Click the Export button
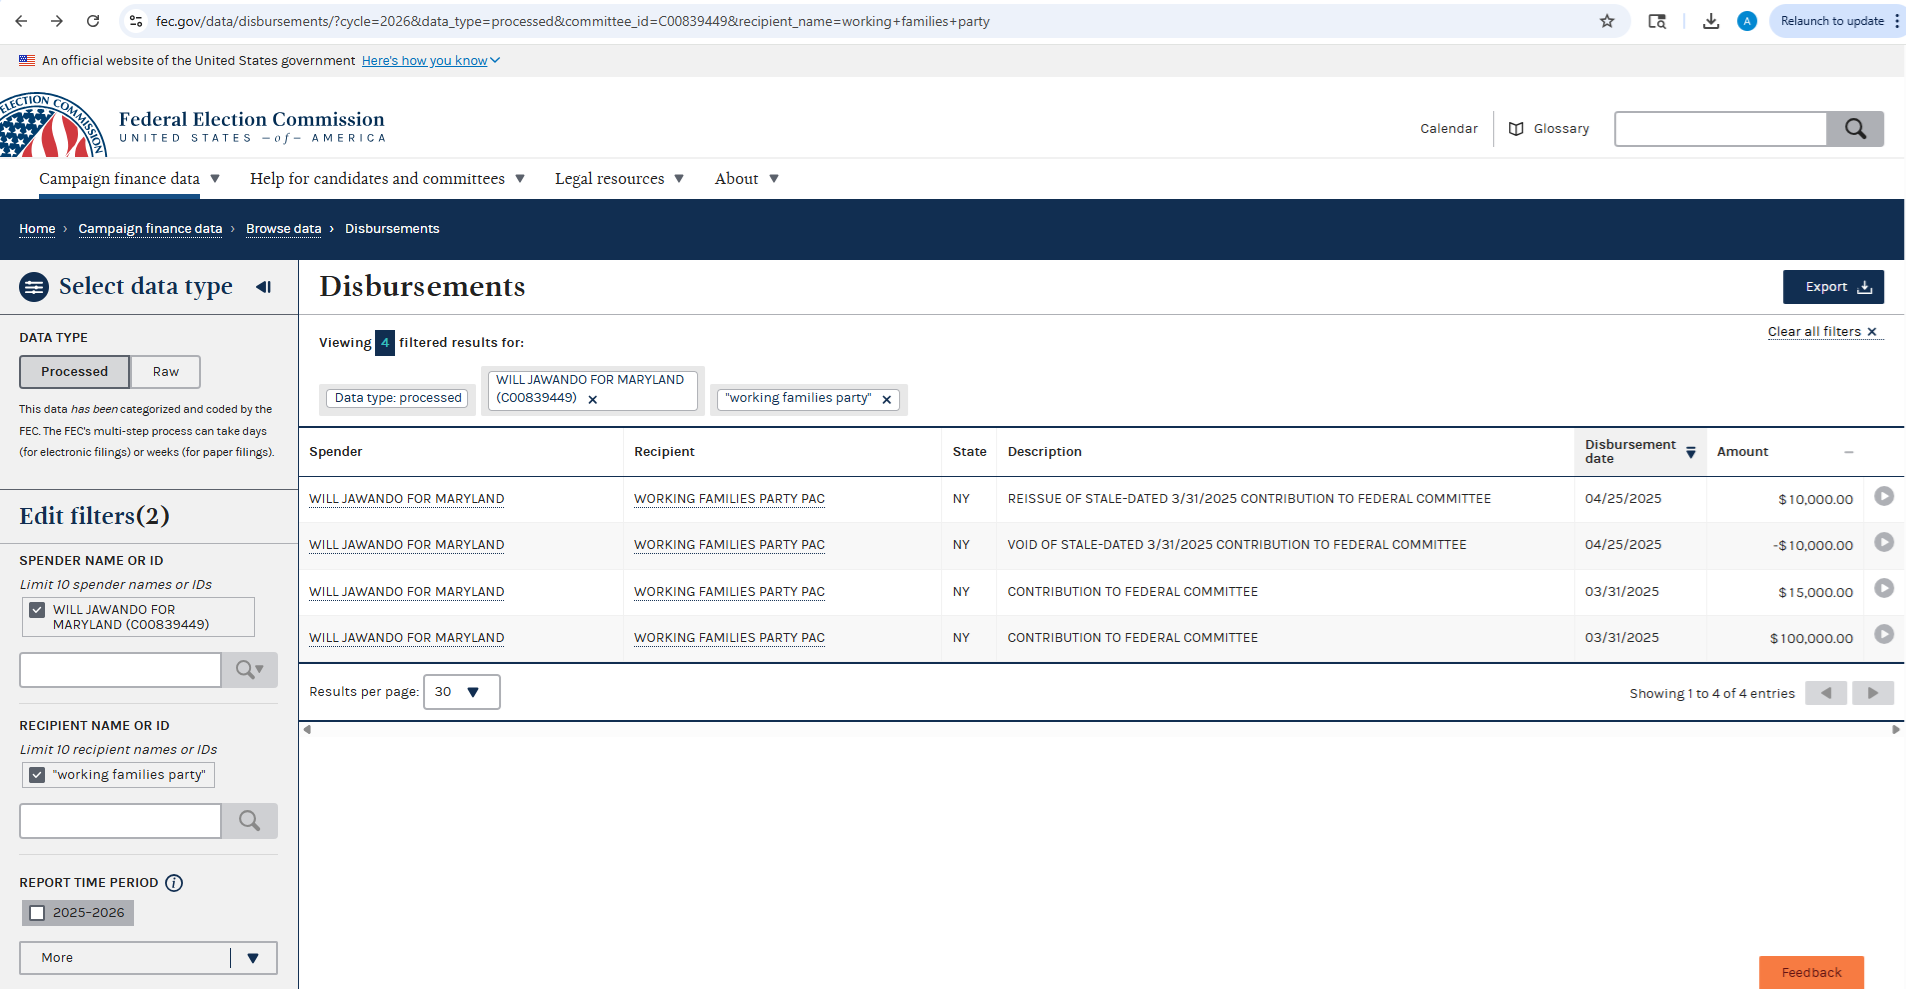1906x989 pixels. 1832,287
